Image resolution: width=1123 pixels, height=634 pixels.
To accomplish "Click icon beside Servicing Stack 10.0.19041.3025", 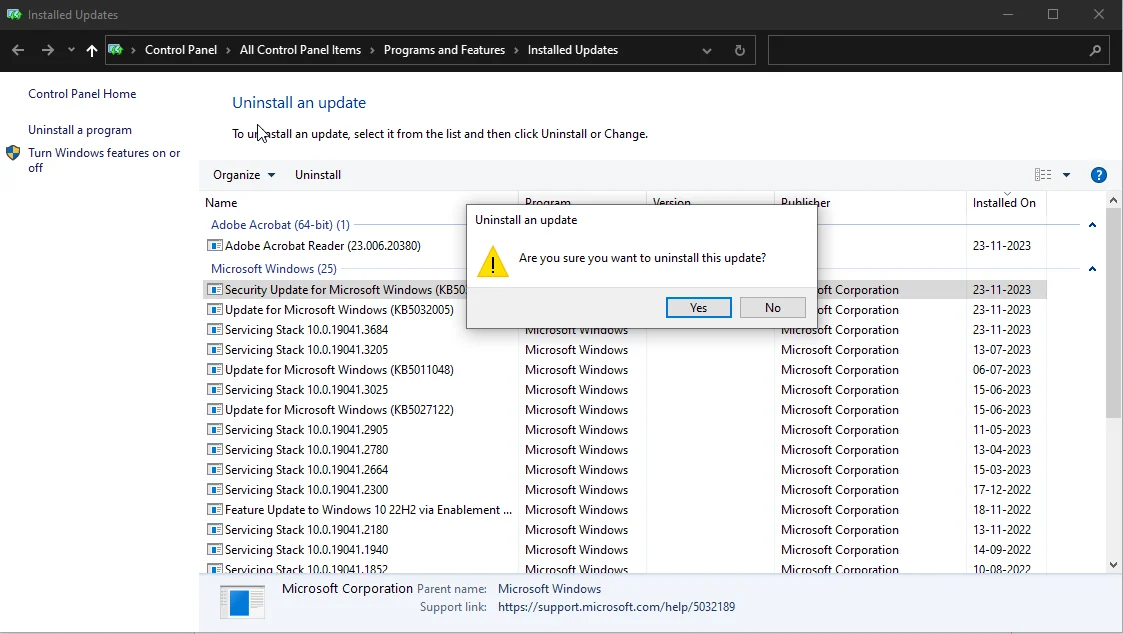I will [x=214, y=390].
